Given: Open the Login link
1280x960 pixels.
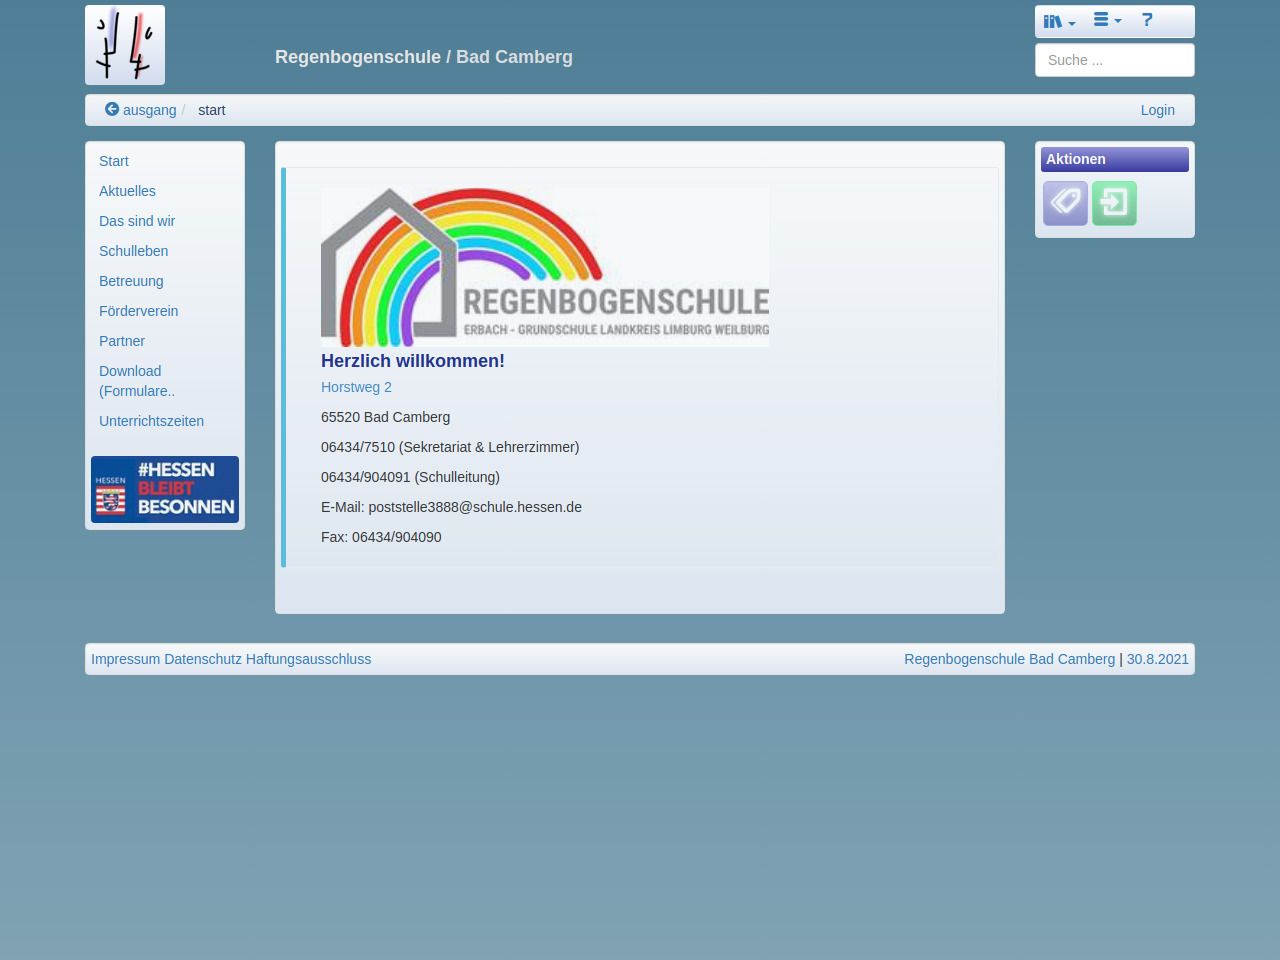Looking at the screenshot, I should point(1157,110).
